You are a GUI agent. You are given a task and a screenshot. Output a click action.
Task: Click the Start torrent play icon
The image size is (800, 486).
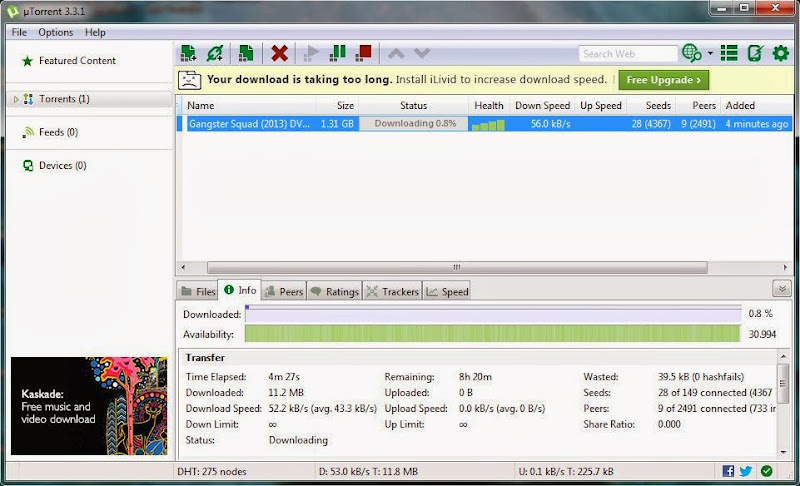[311, 53]
